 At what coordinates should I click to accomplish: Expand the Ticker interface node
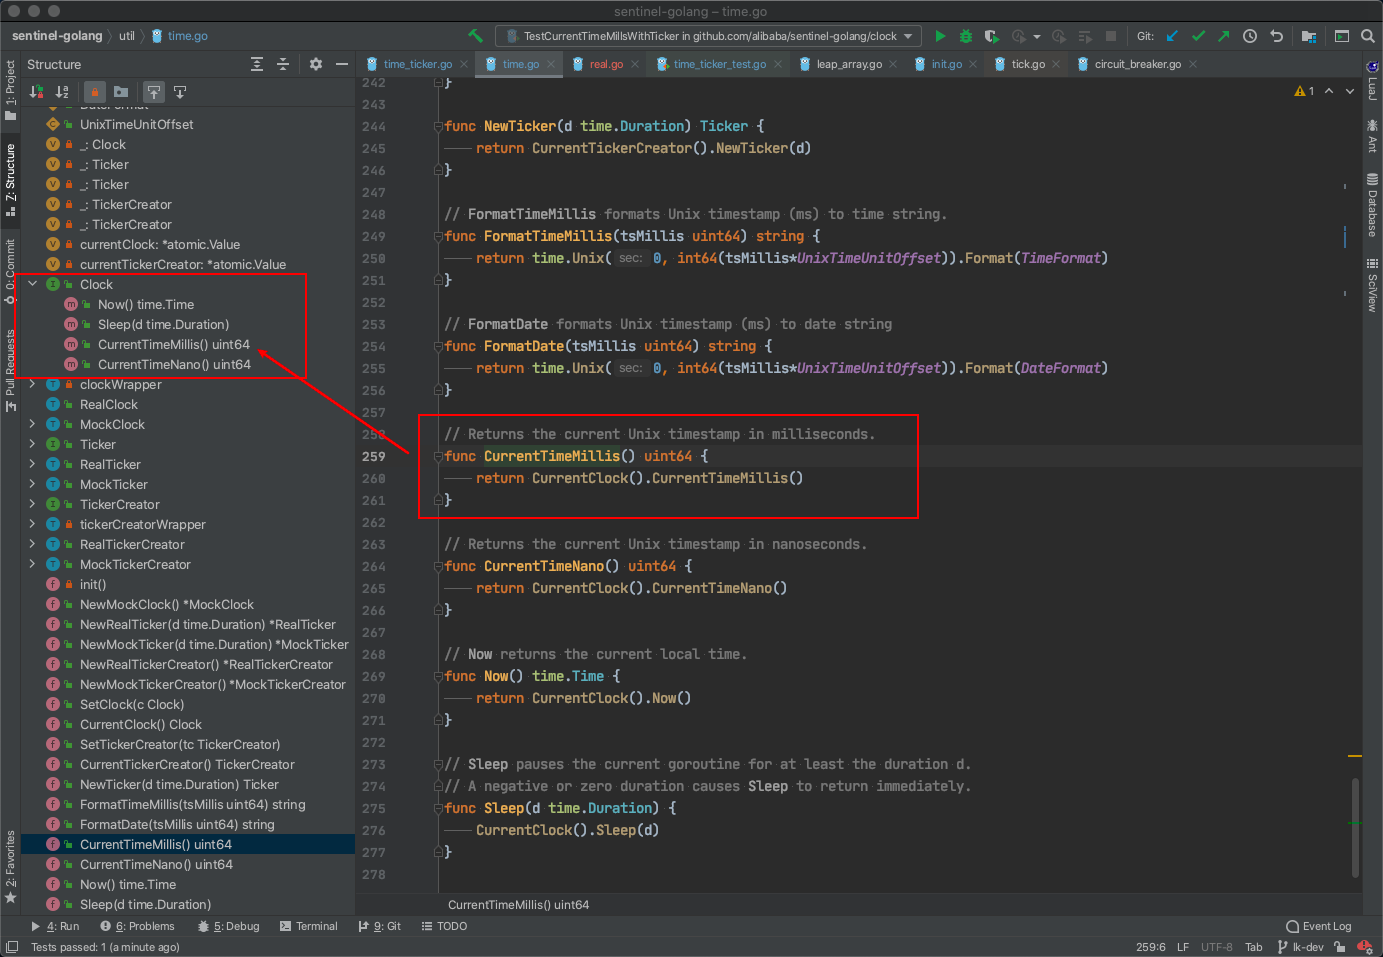(33, 444)
